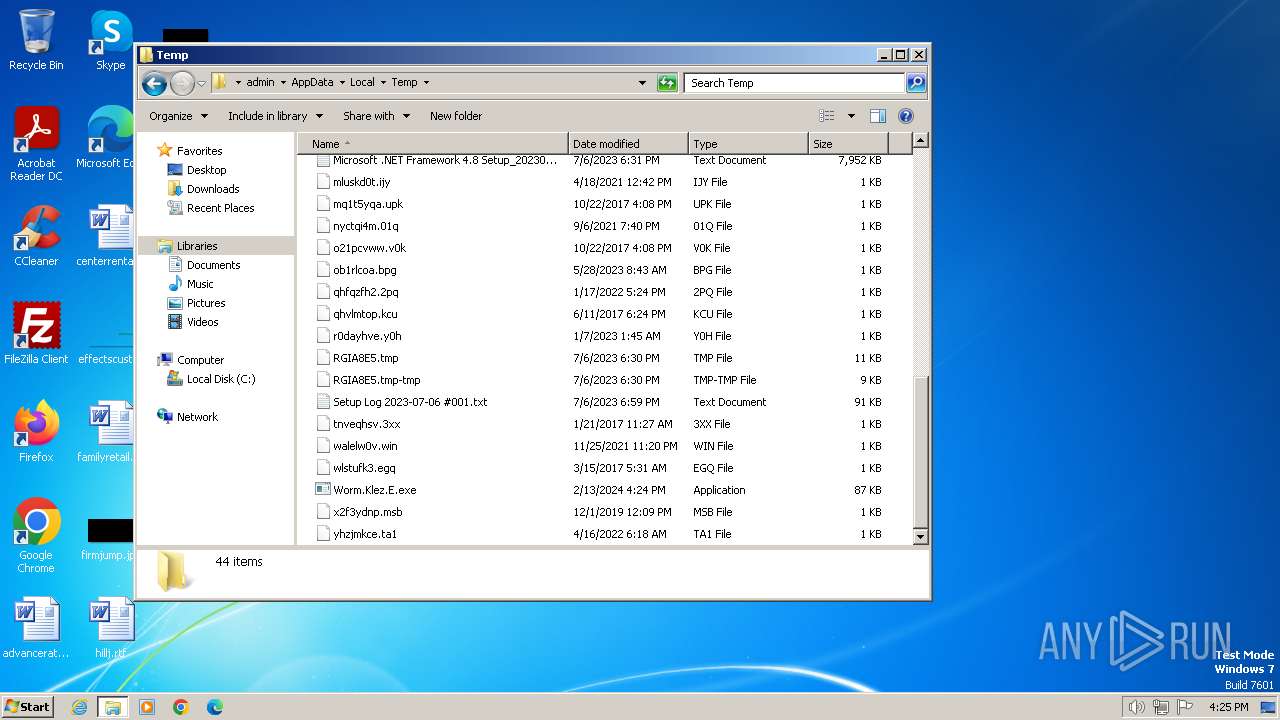Click the Firefox desktop icon
The image size is (1280, 720).
(36, 432)
